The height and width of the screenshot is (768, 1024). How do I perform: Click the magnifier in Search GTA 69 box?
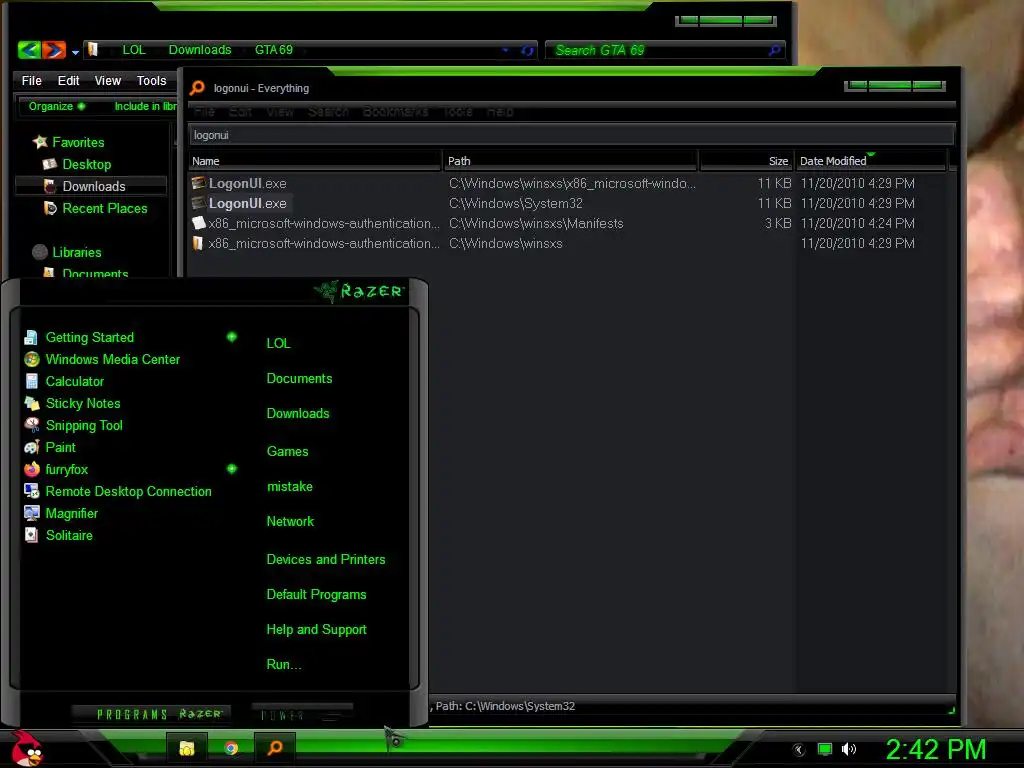pos(775,50)
